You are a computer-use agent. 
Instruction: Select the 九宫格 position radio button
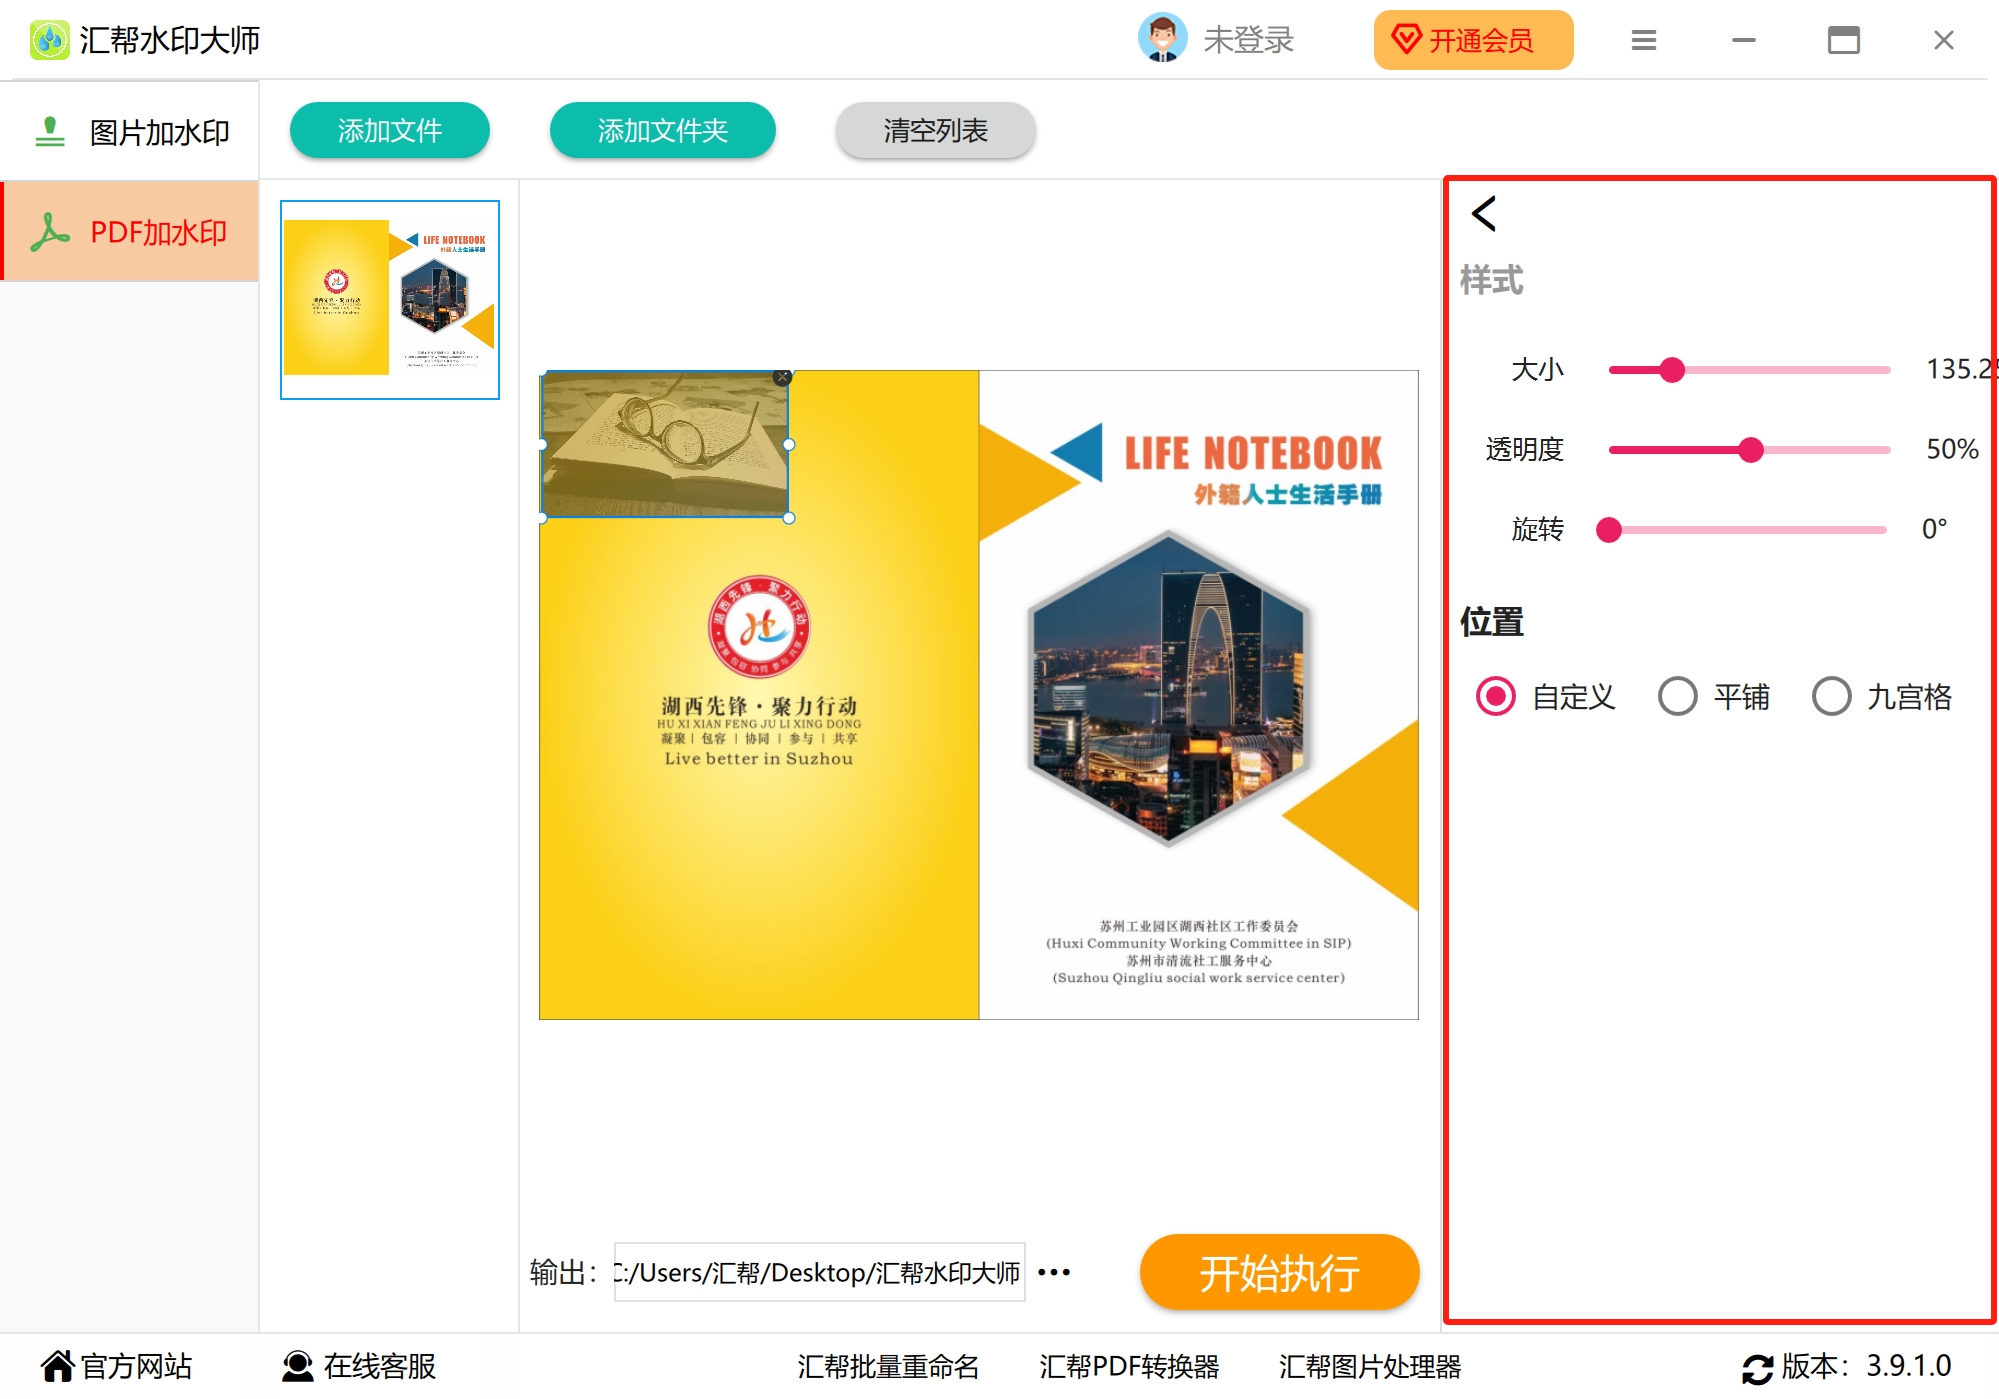pyautogui.click(x=1832, y=696)
